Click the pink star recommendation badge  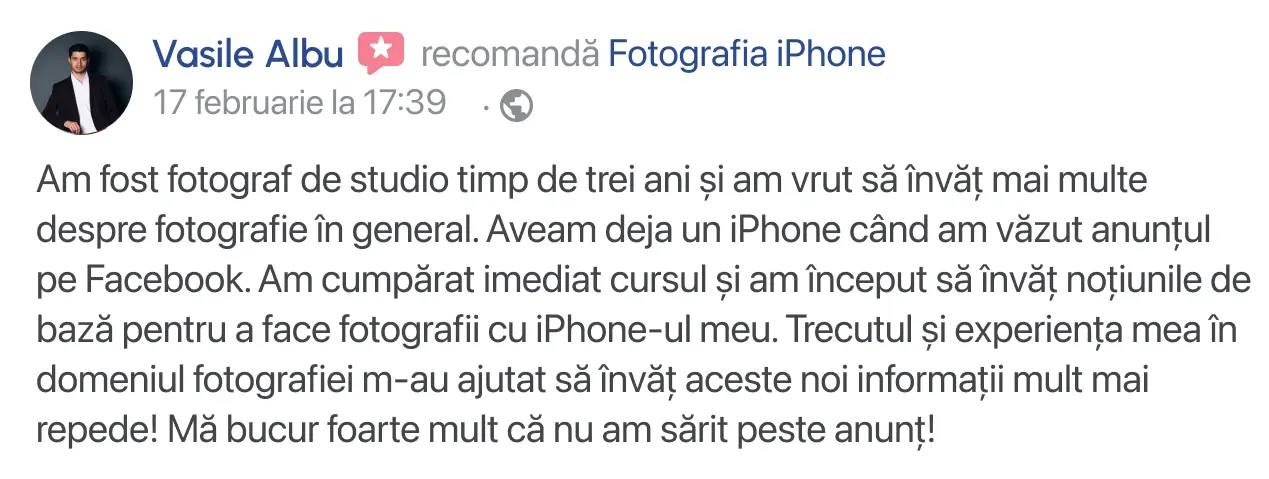coord(381,53)
